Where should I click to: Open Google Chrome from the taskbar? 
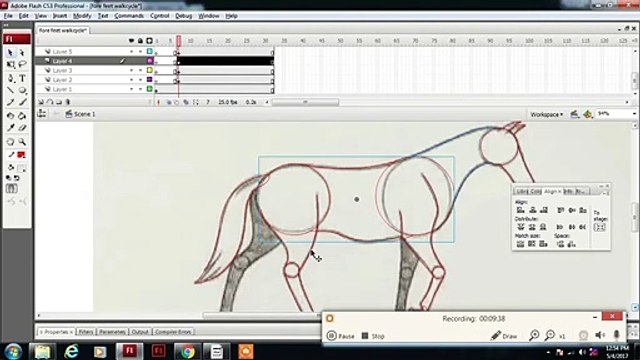[x=187, y=351]
